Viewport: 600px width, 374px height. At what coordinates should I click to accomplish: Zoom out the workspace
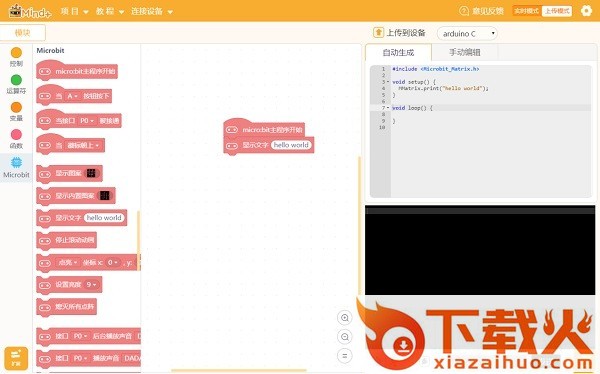click(344, 337)
